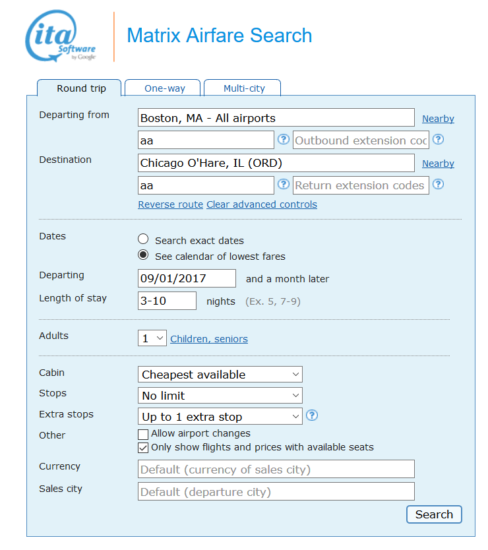This screenshot has width=488, height=550.
Task: Click the ITA Software logo
Action: (x=60, y=36)
